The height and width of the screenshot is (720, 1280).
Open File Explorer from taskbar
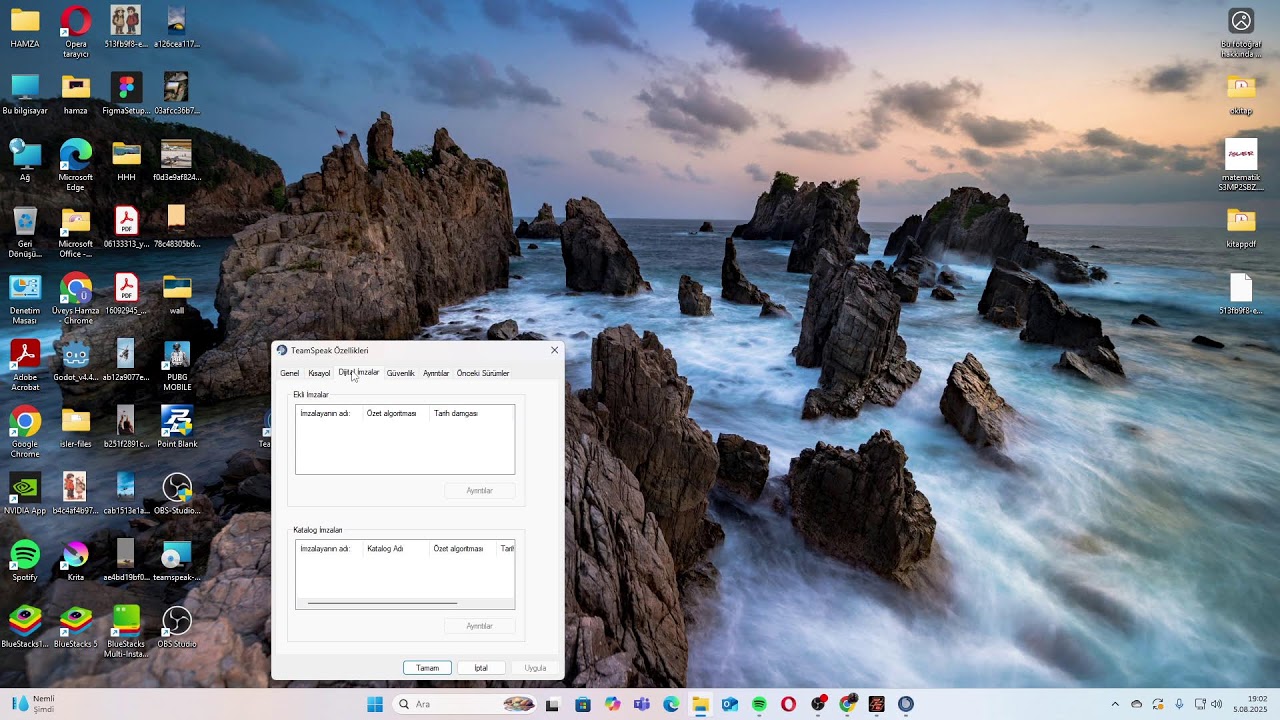(700, 704)
